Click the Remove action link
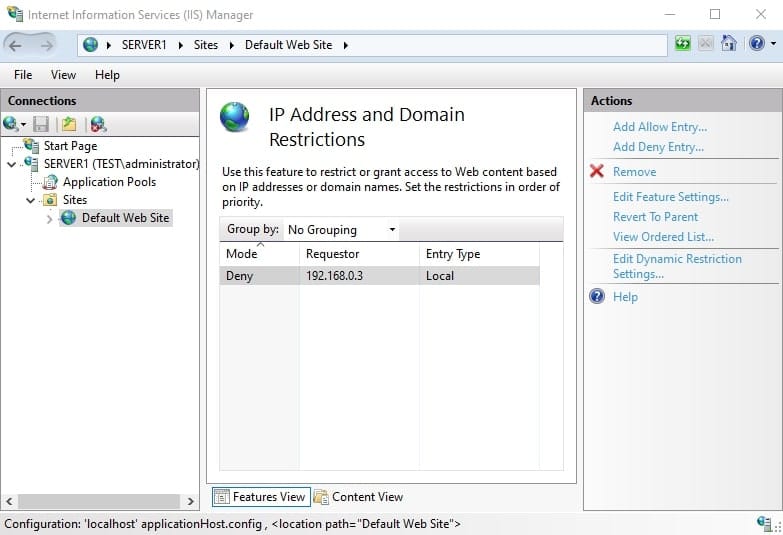The image size is (783, 535). [x=634, y=172]
